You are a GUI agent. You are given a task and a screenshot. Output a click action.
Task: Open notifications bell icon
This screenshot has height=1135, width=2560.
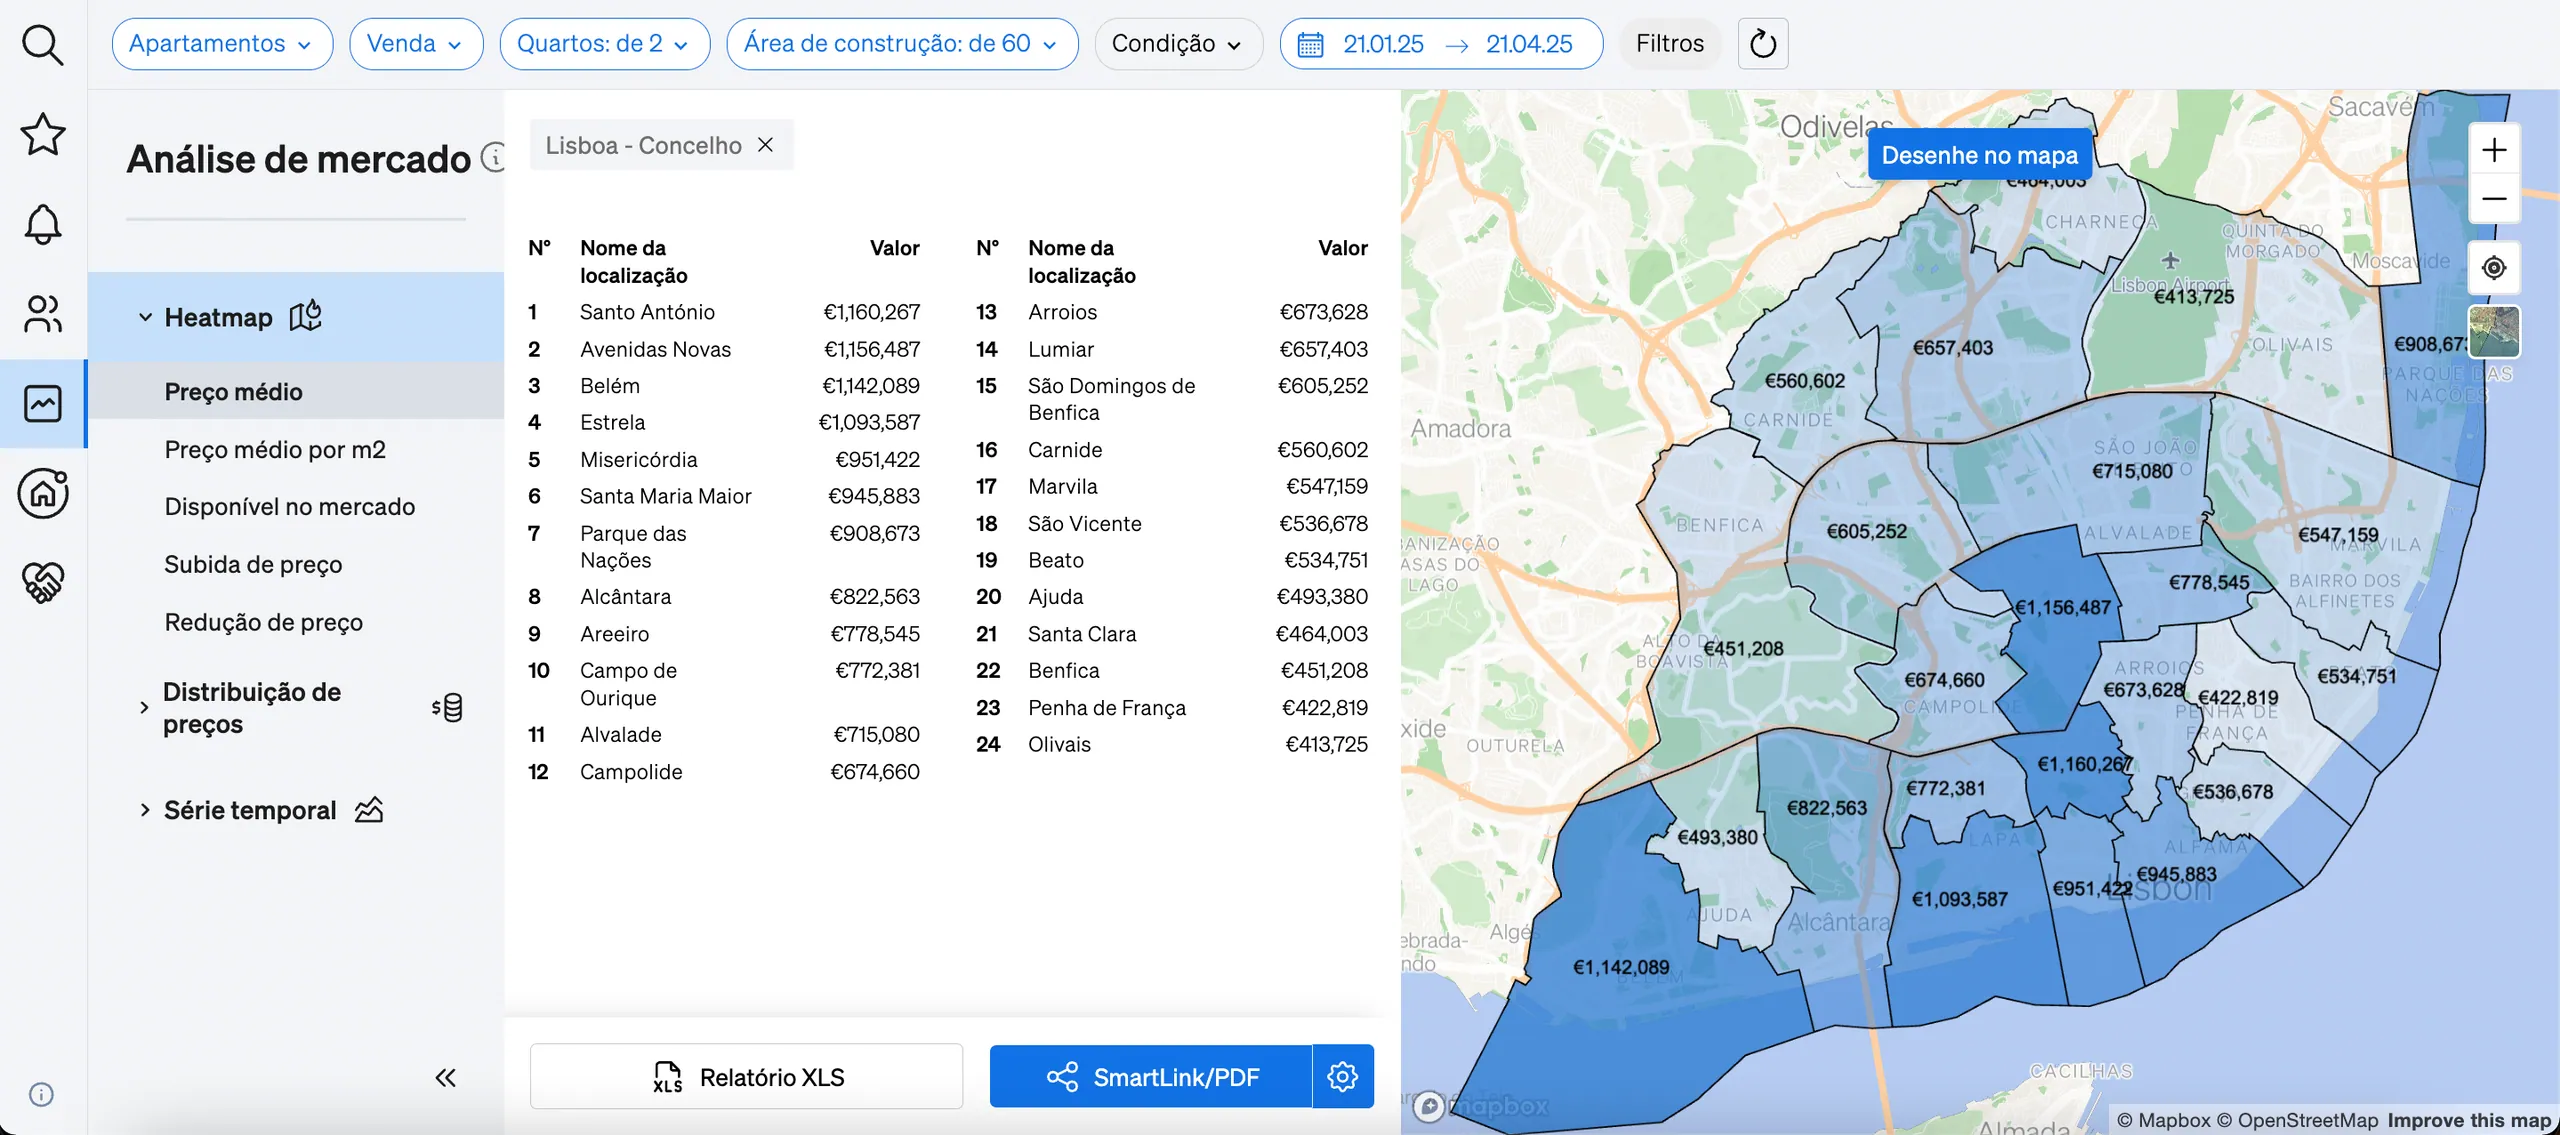43,224
